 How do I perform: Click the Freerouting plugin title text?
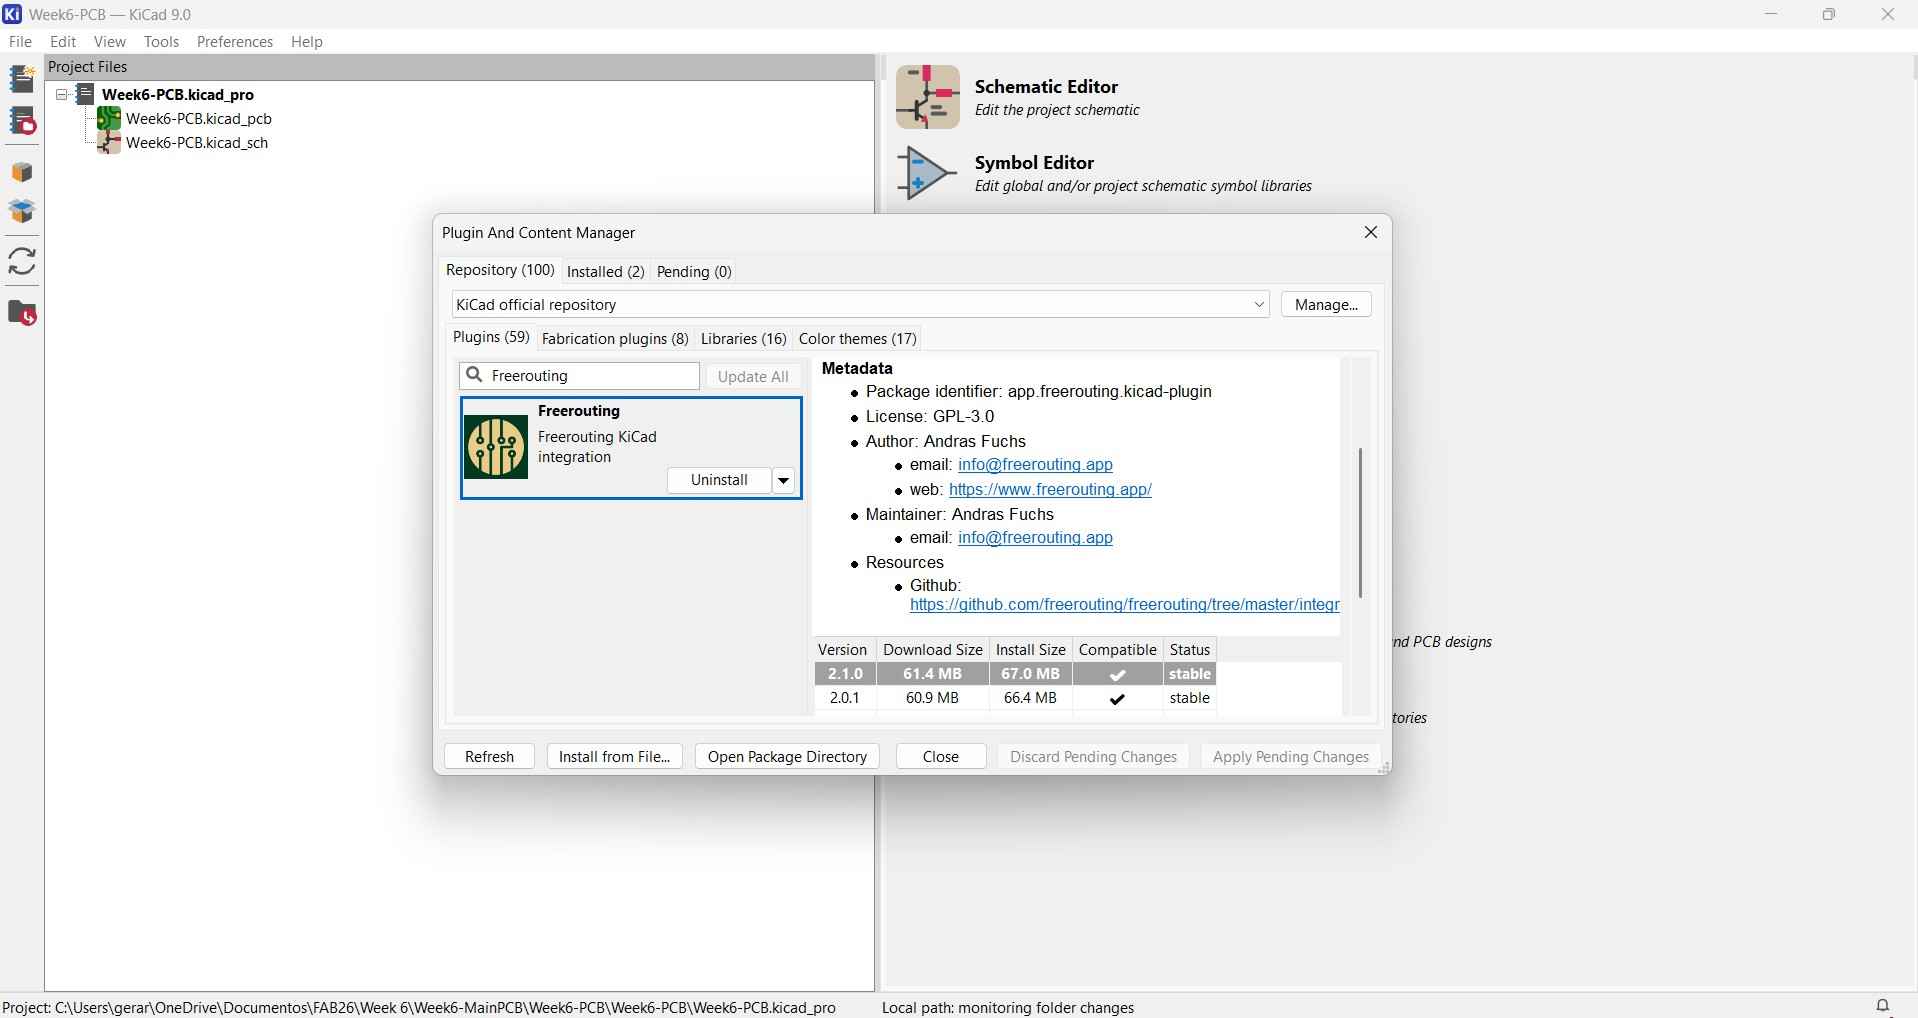579,411
